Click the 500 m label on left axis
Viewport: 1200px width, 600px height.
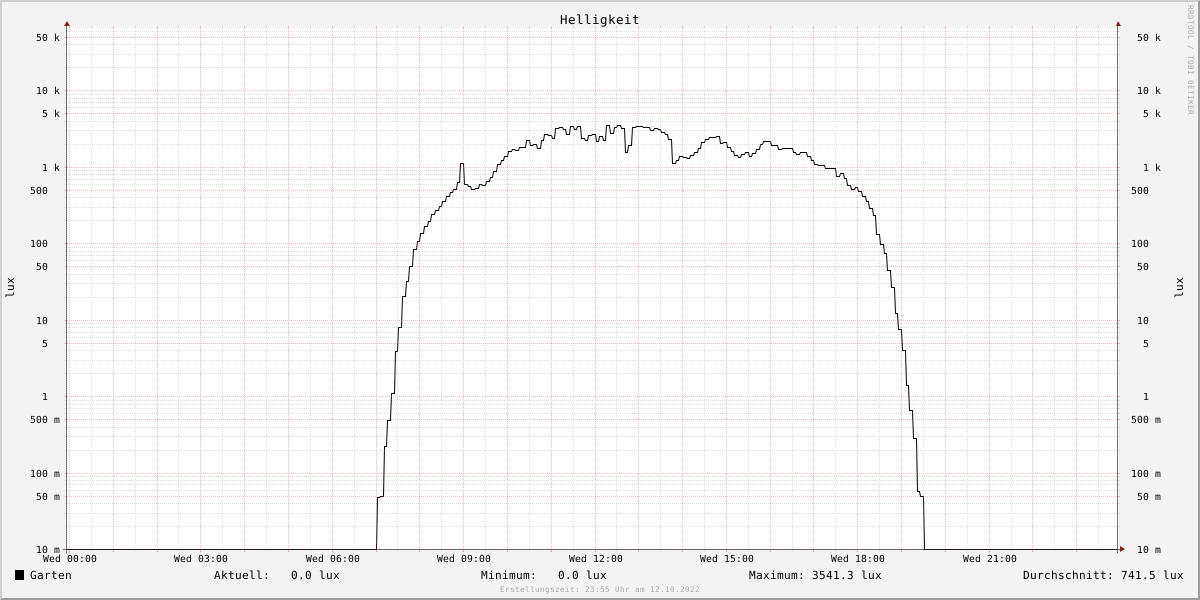pyautogui.click(x=45, y=420)
